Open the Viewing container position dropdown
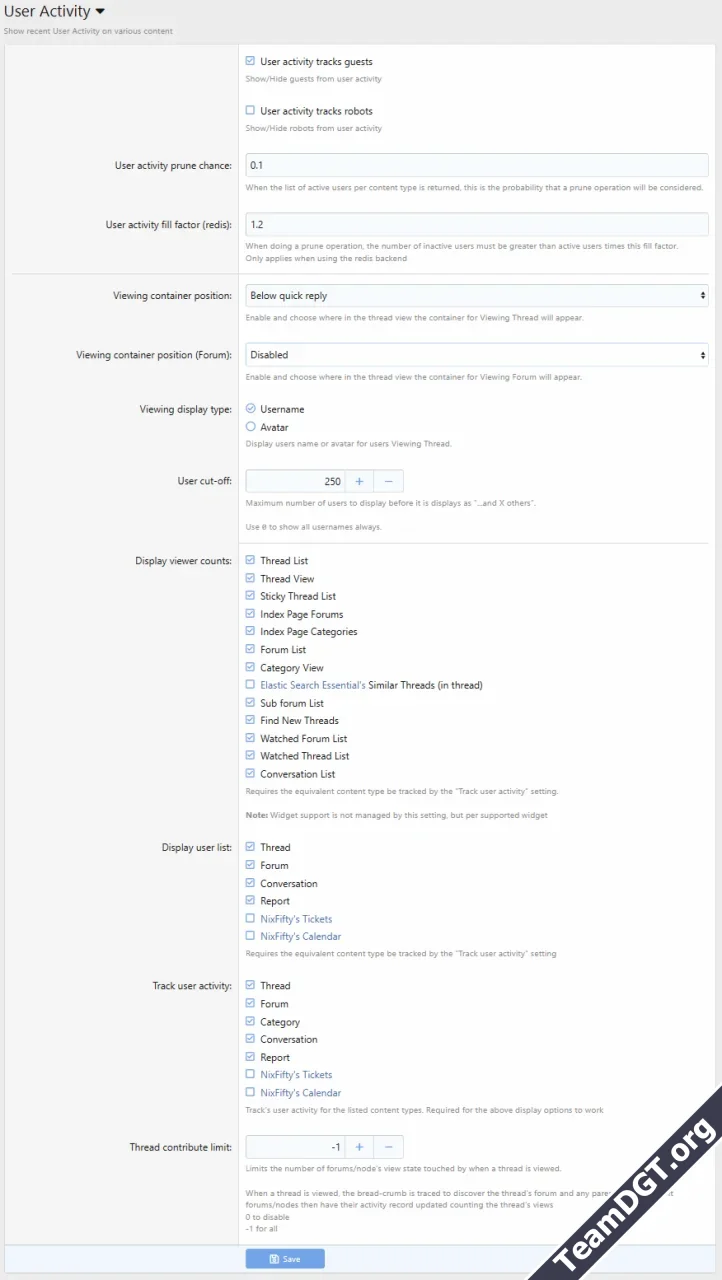722x1280 pixels. click(477, 296)
